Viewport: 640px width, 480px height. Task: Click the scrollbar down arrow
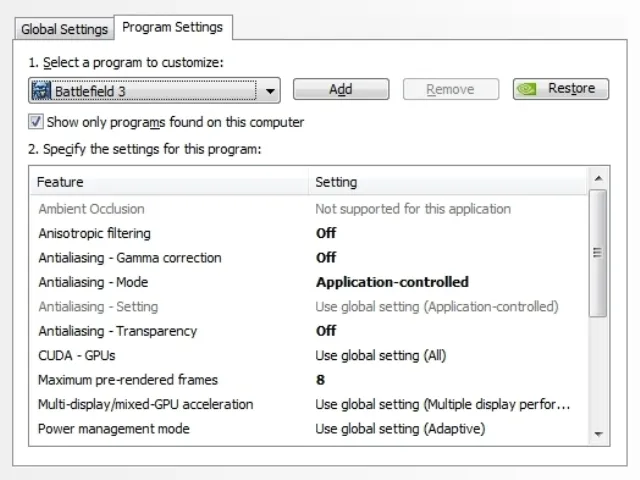[x=598, y=434]
